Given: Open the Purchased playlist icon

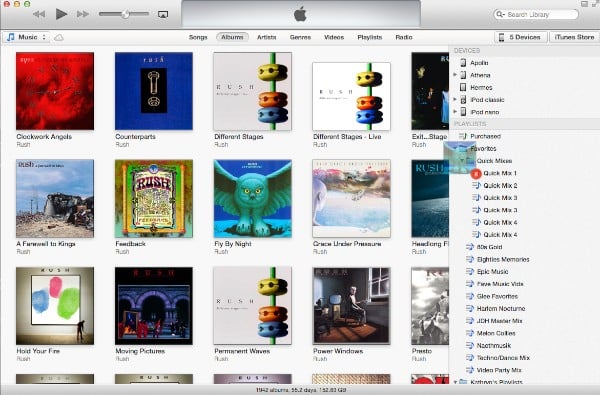Looking at the screenshot, I should click(463, 136).
